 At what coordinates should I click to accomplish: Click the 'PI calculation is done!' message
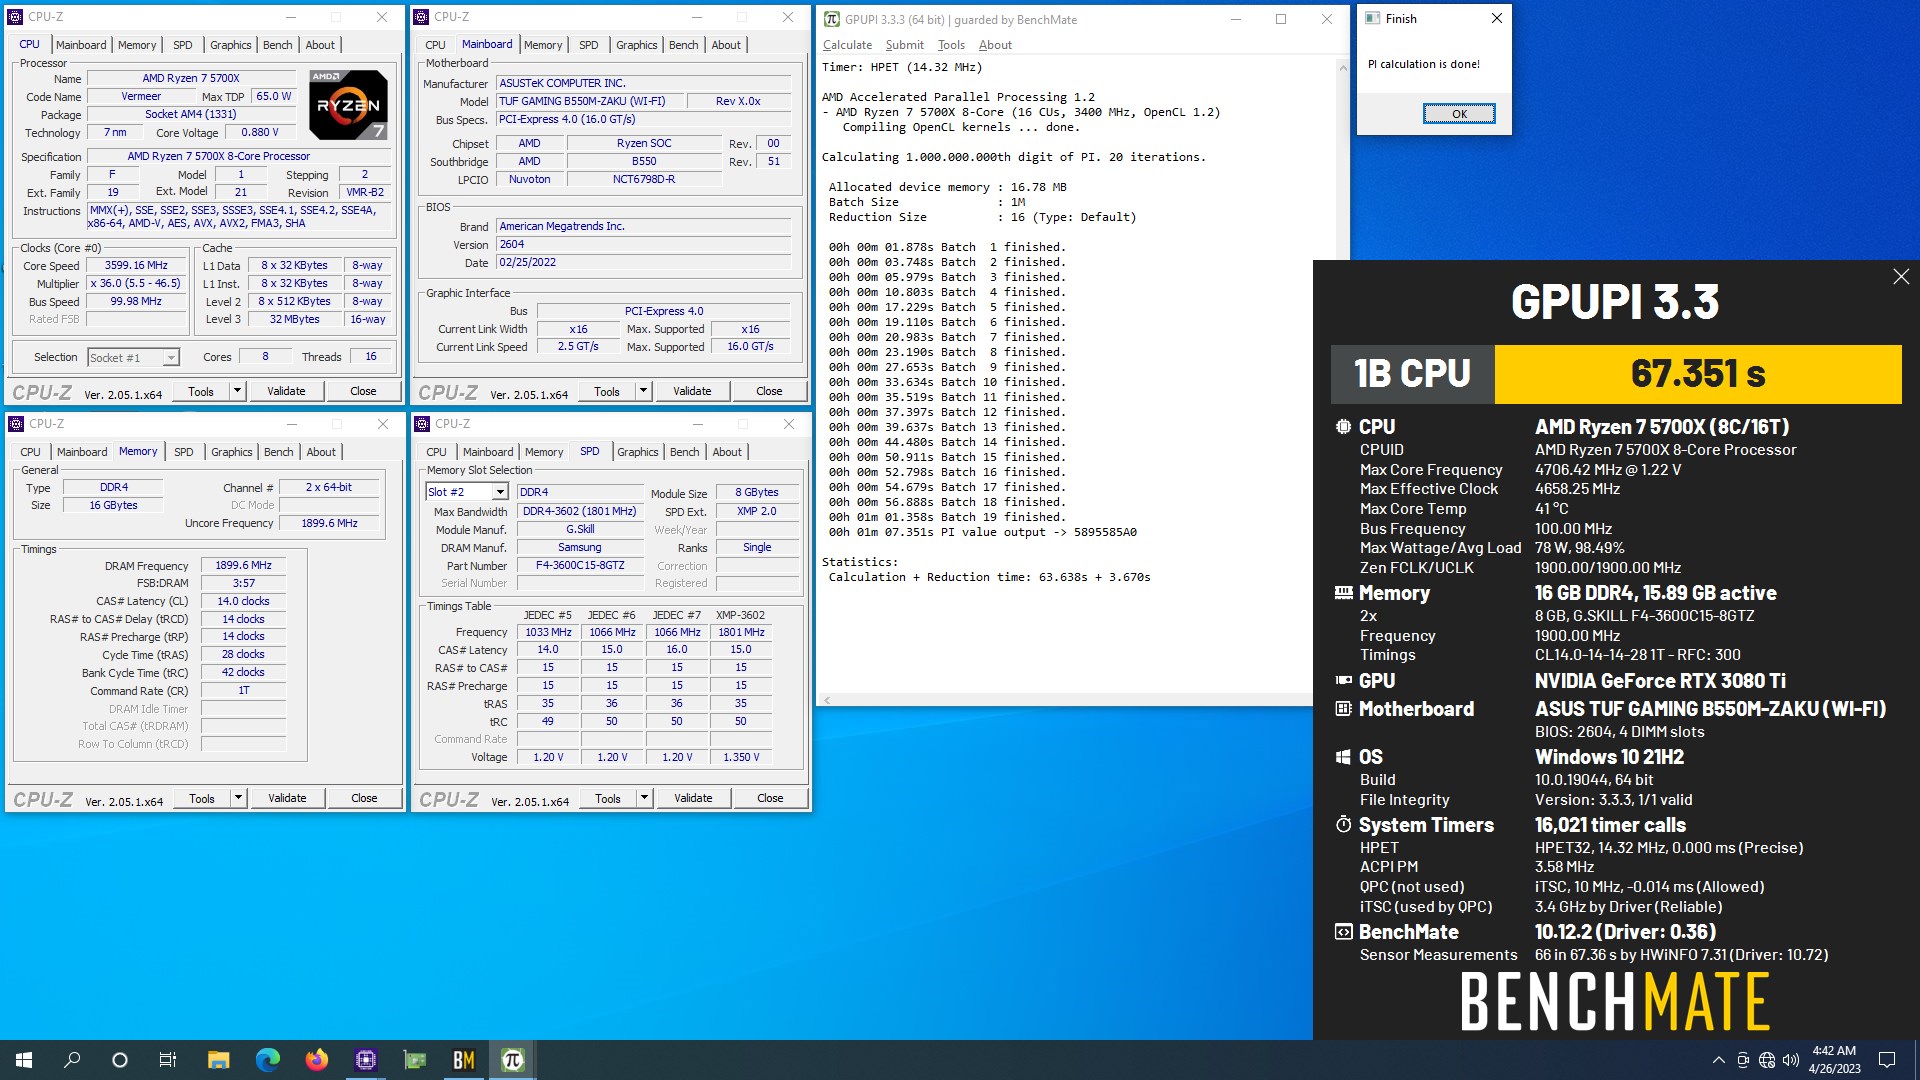(1423, 64)
